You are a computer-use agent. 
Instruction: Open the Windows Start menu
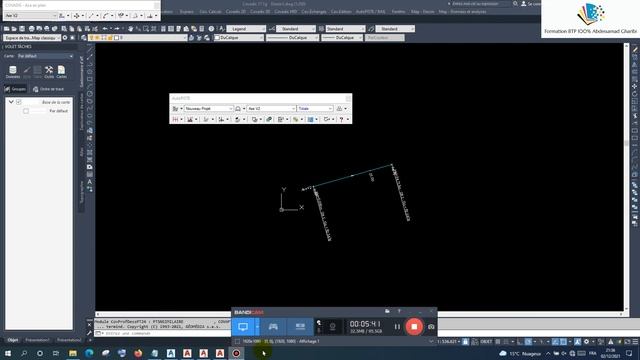[x=8, y=353]
